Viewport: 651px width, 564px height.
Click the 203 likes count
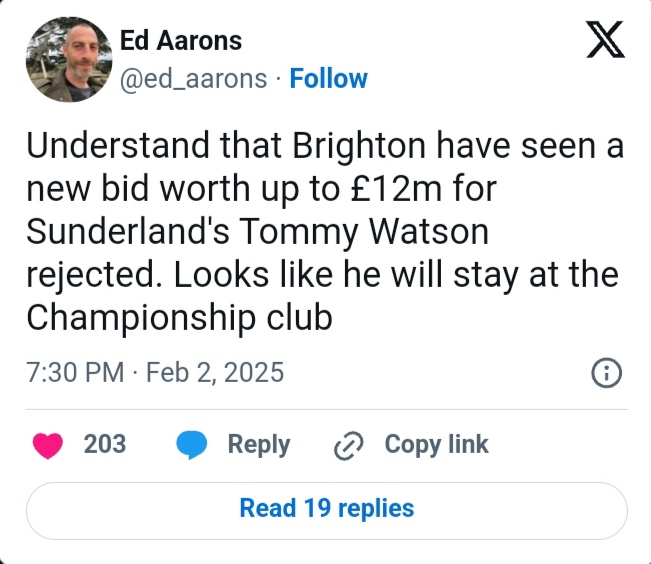point(105,444)
